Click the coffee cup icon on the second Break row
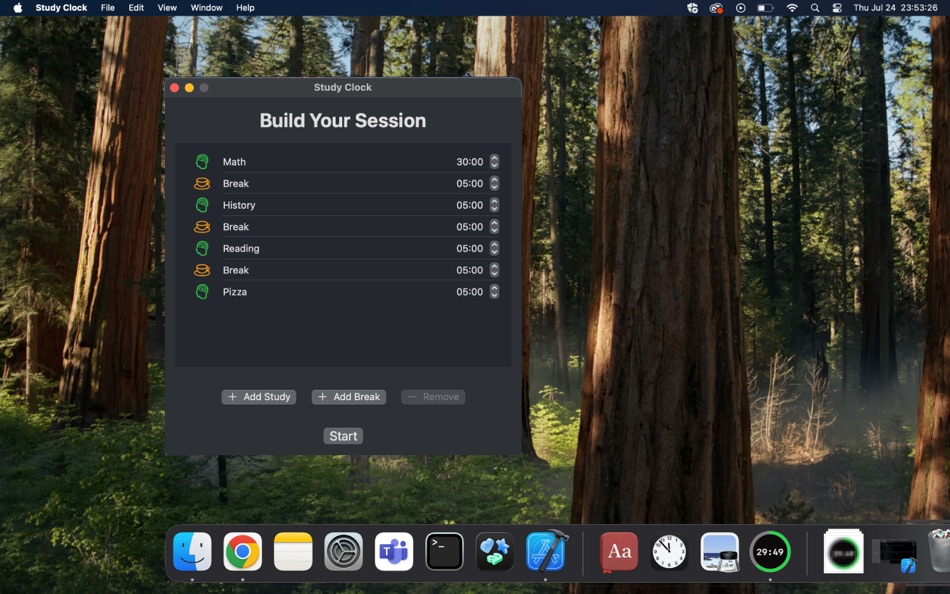Screen dimensions: 950x594 pos(202,226)
